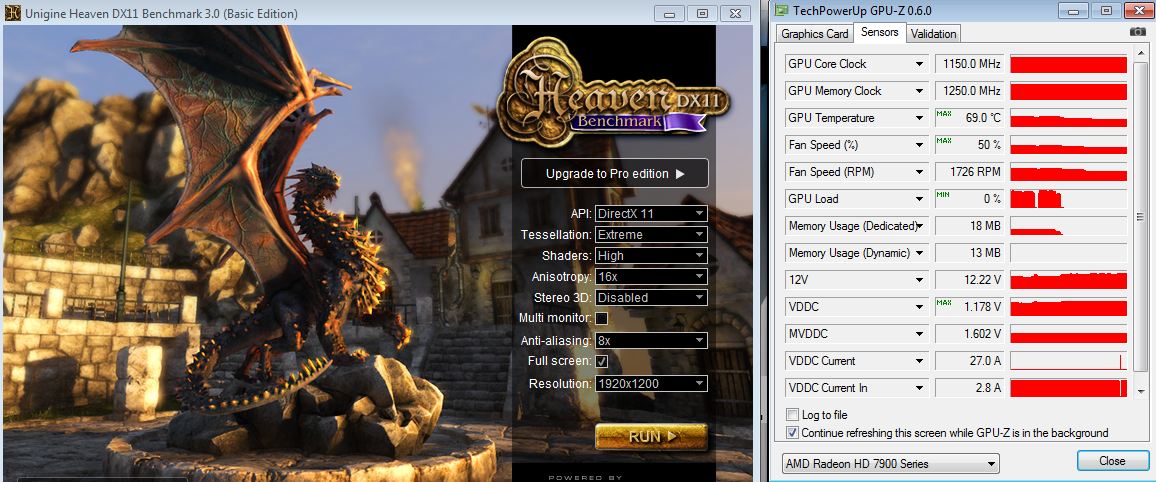
Task: Open the AMD Radeon HD 7900 Series selector
Action: [x=891, y=464]
